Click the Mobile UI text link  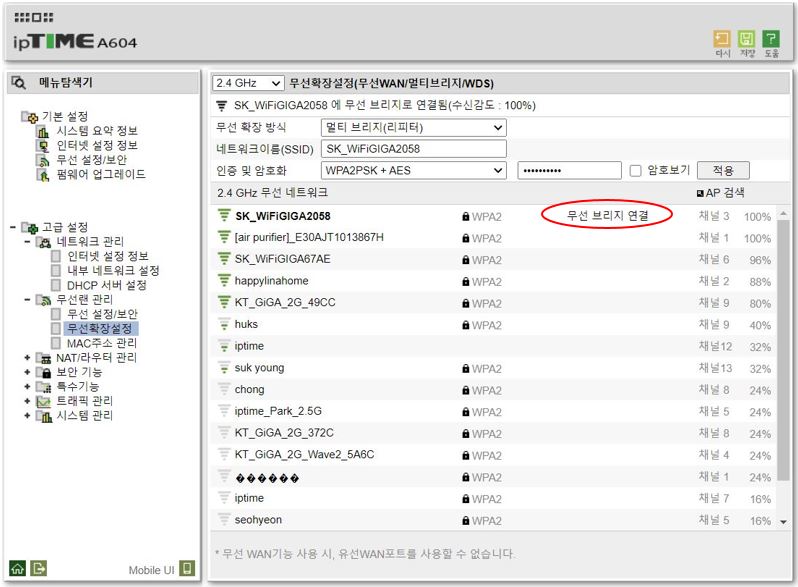[x=151, y=570]
